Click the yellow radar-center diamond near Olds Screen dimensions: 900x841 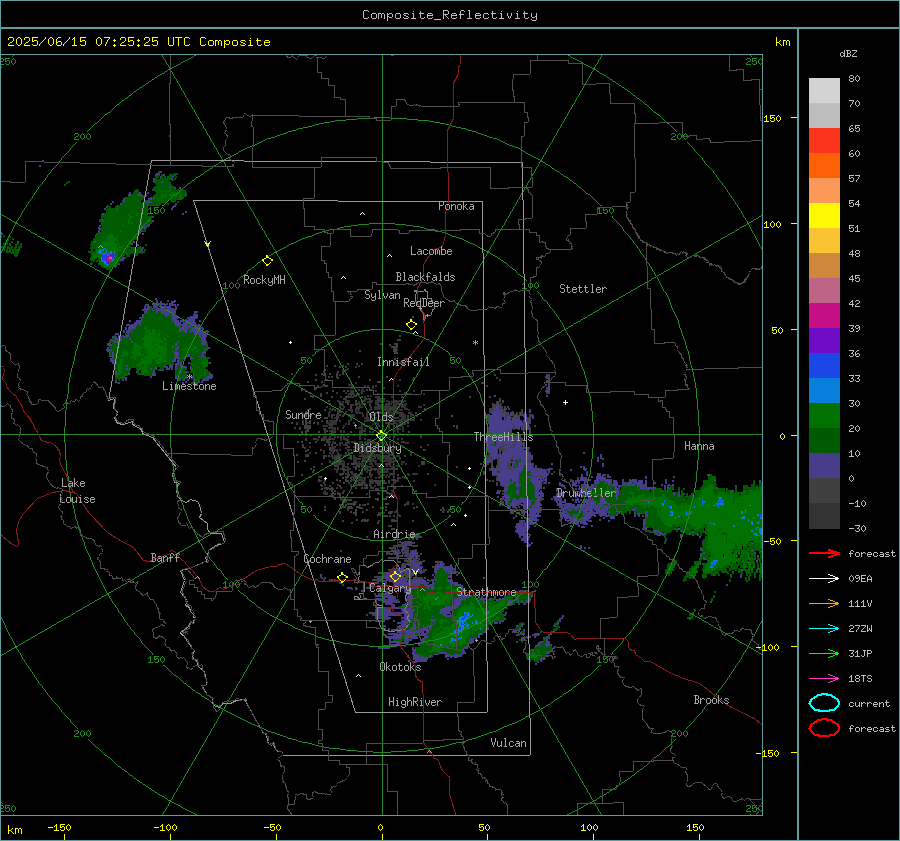381,436
